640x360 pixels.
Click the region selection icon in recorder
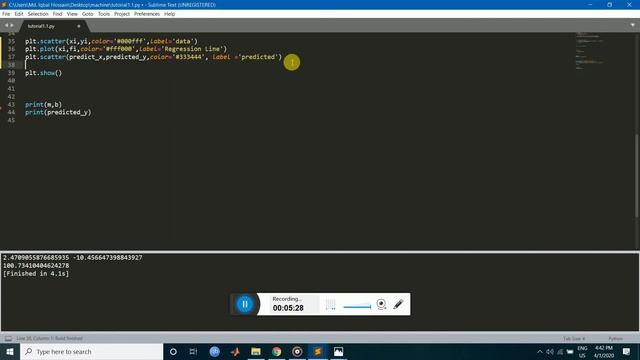tap(331, 304)
